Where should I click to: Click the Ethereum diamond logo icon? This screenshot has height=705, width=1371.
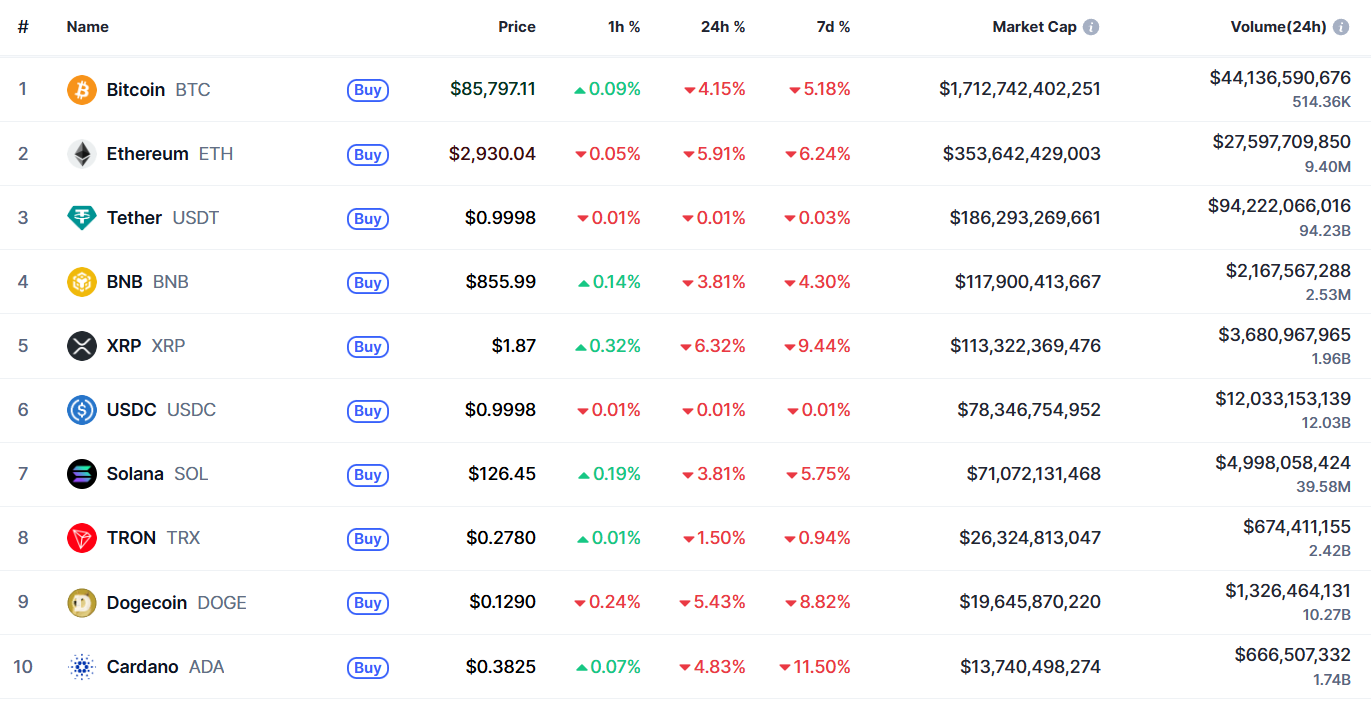tap(82, 153)
